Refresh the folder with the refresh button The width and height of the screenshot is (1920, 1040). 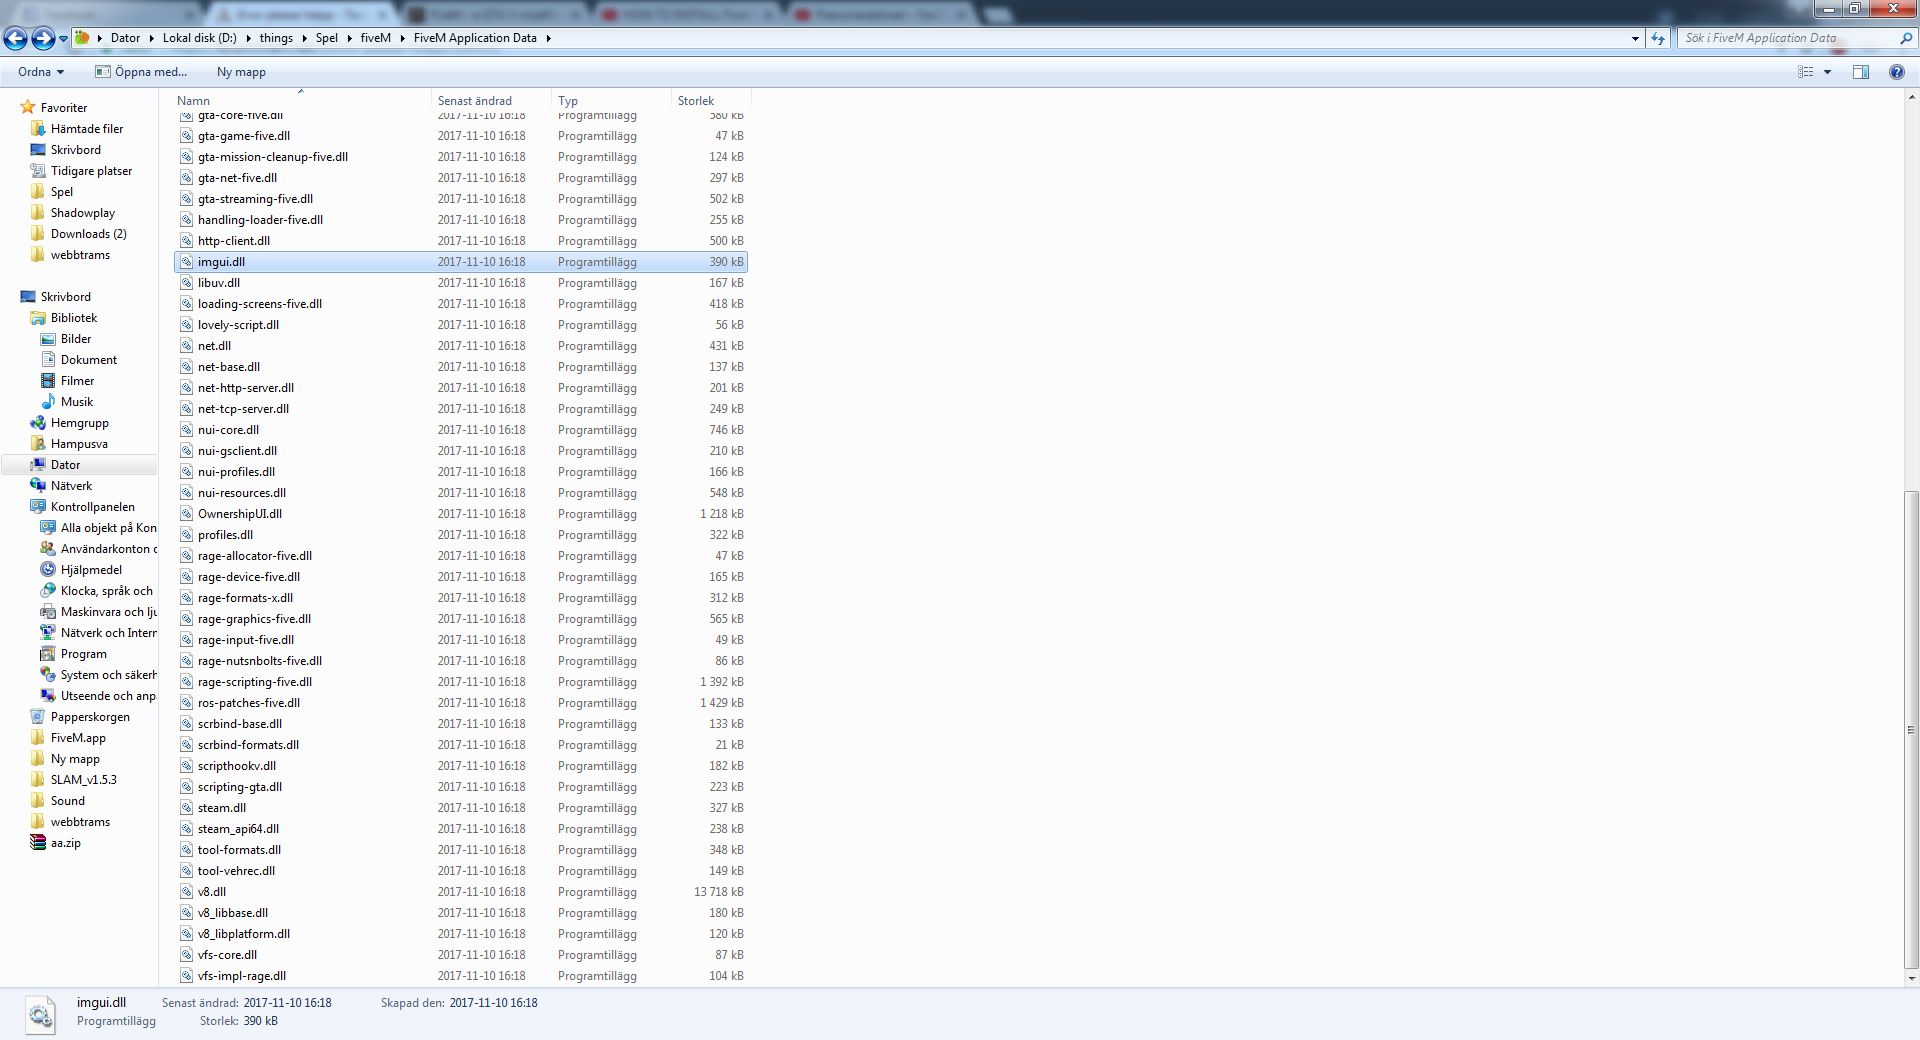pos(1658,38)
